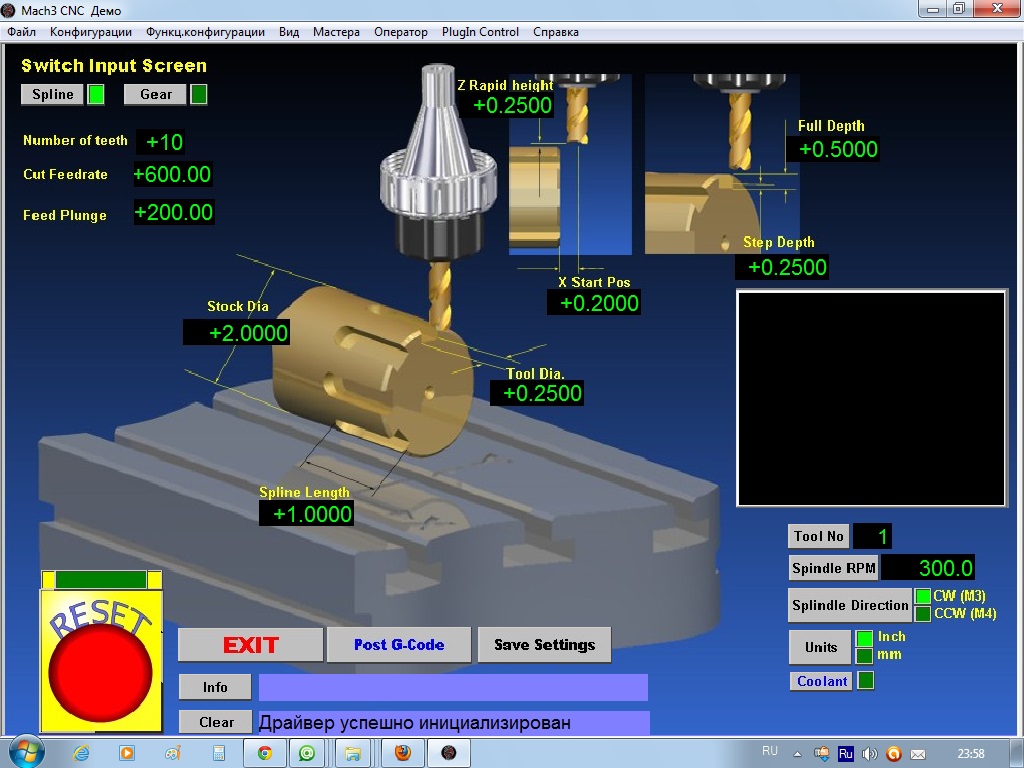Click the Info button
Screen dimensions: 1024x768
click(x=215, y=687)
